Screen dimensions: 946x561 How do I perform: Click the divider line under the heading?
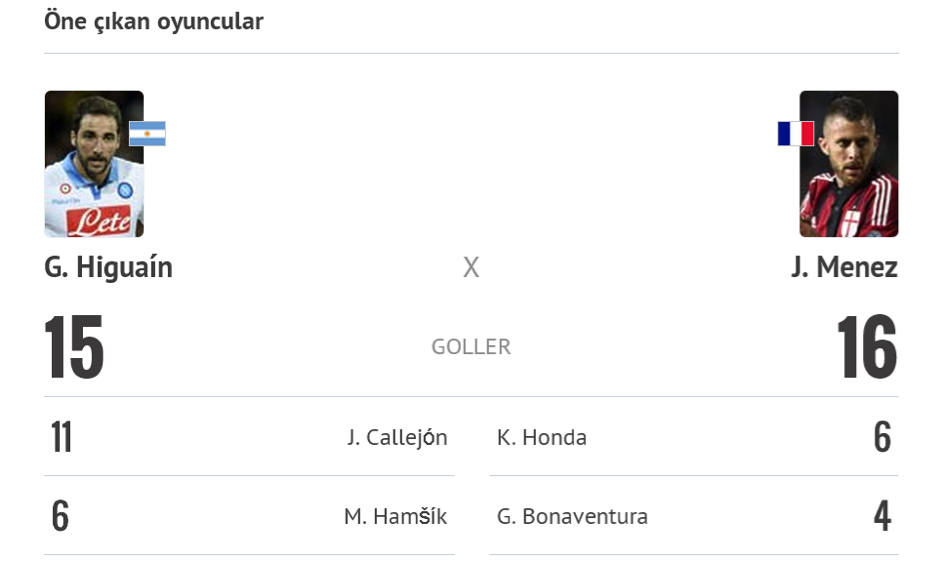coord(471,53)
